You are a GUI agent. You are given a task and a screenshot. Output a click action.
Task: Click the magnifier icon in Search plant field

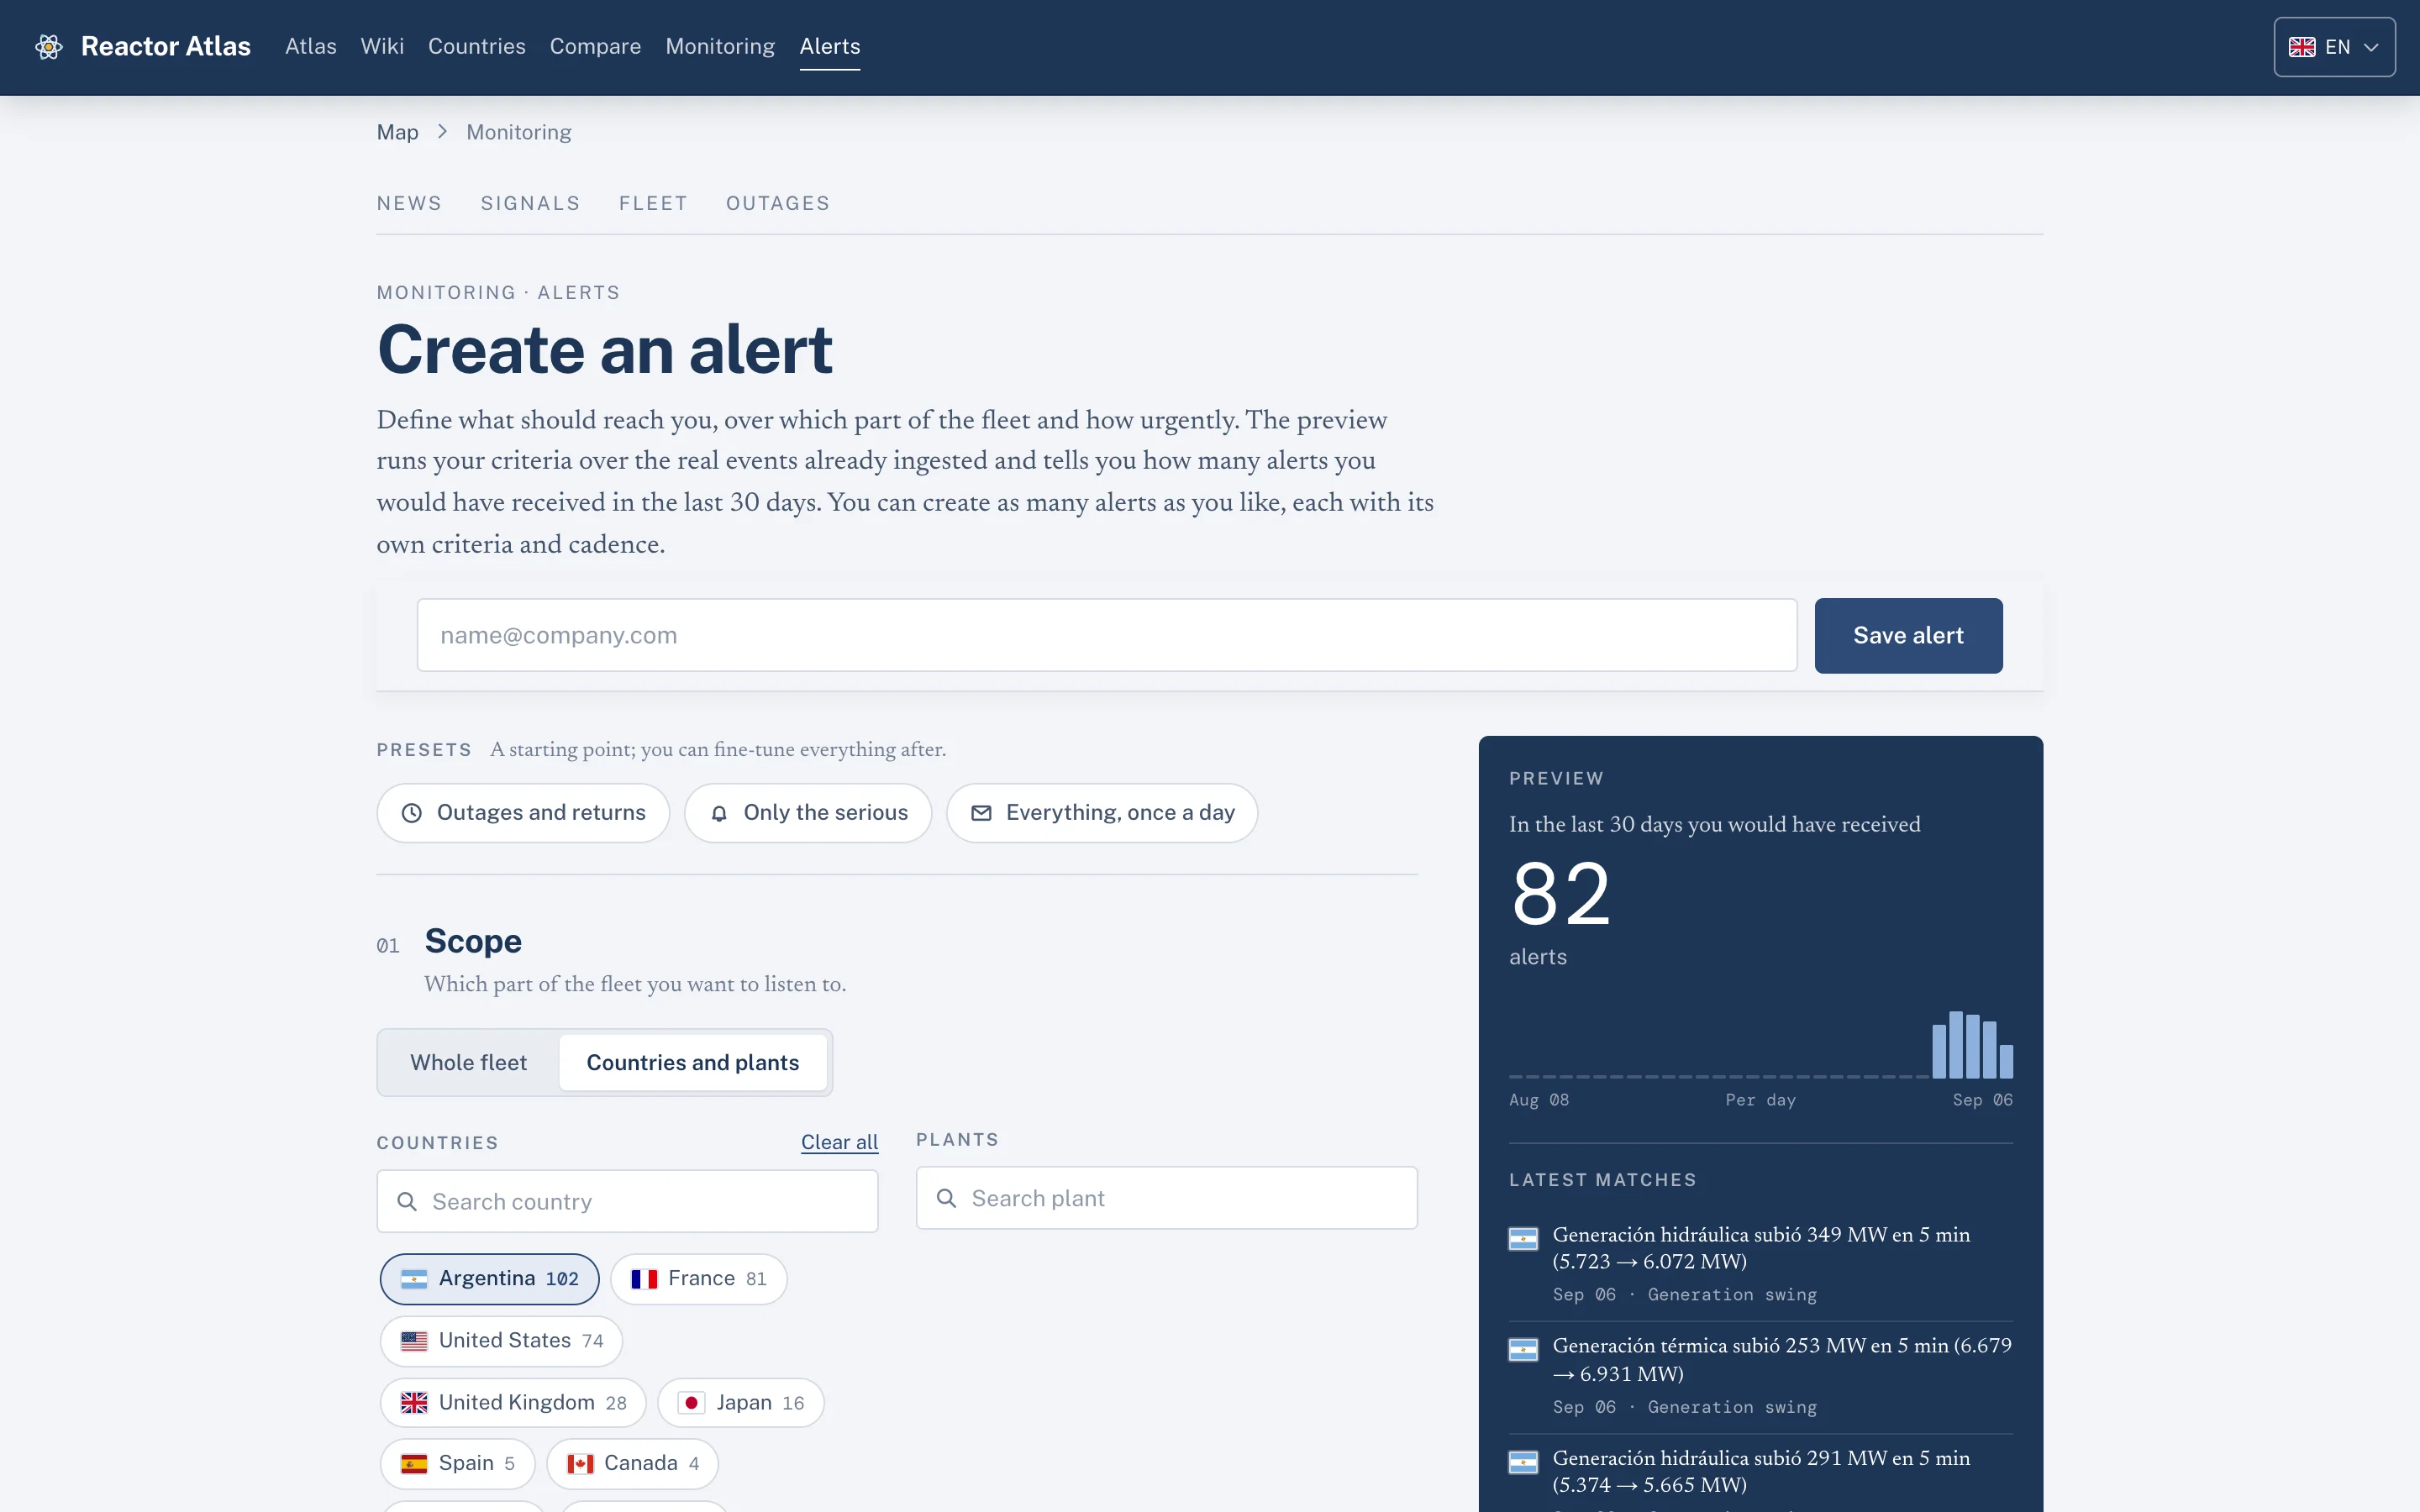pos(946,1198)
